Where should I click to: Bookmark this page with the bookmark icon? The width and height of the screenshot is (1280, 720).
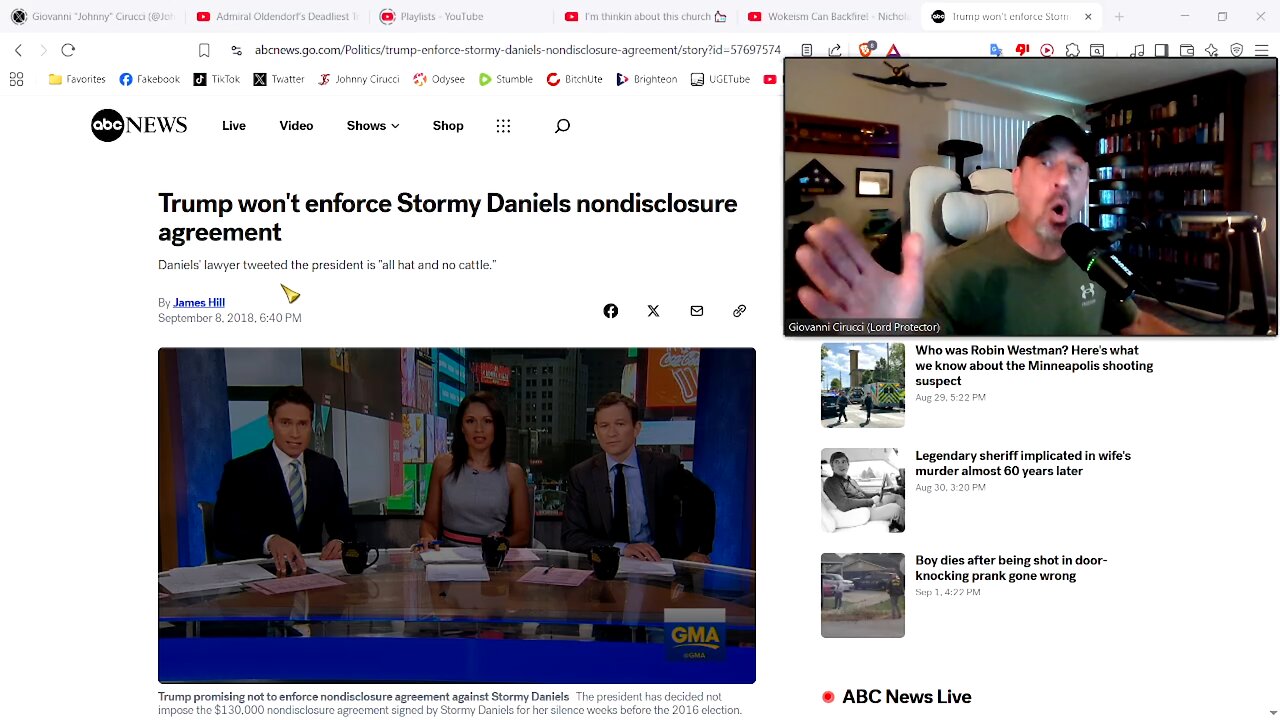click(x=204, y=50)
